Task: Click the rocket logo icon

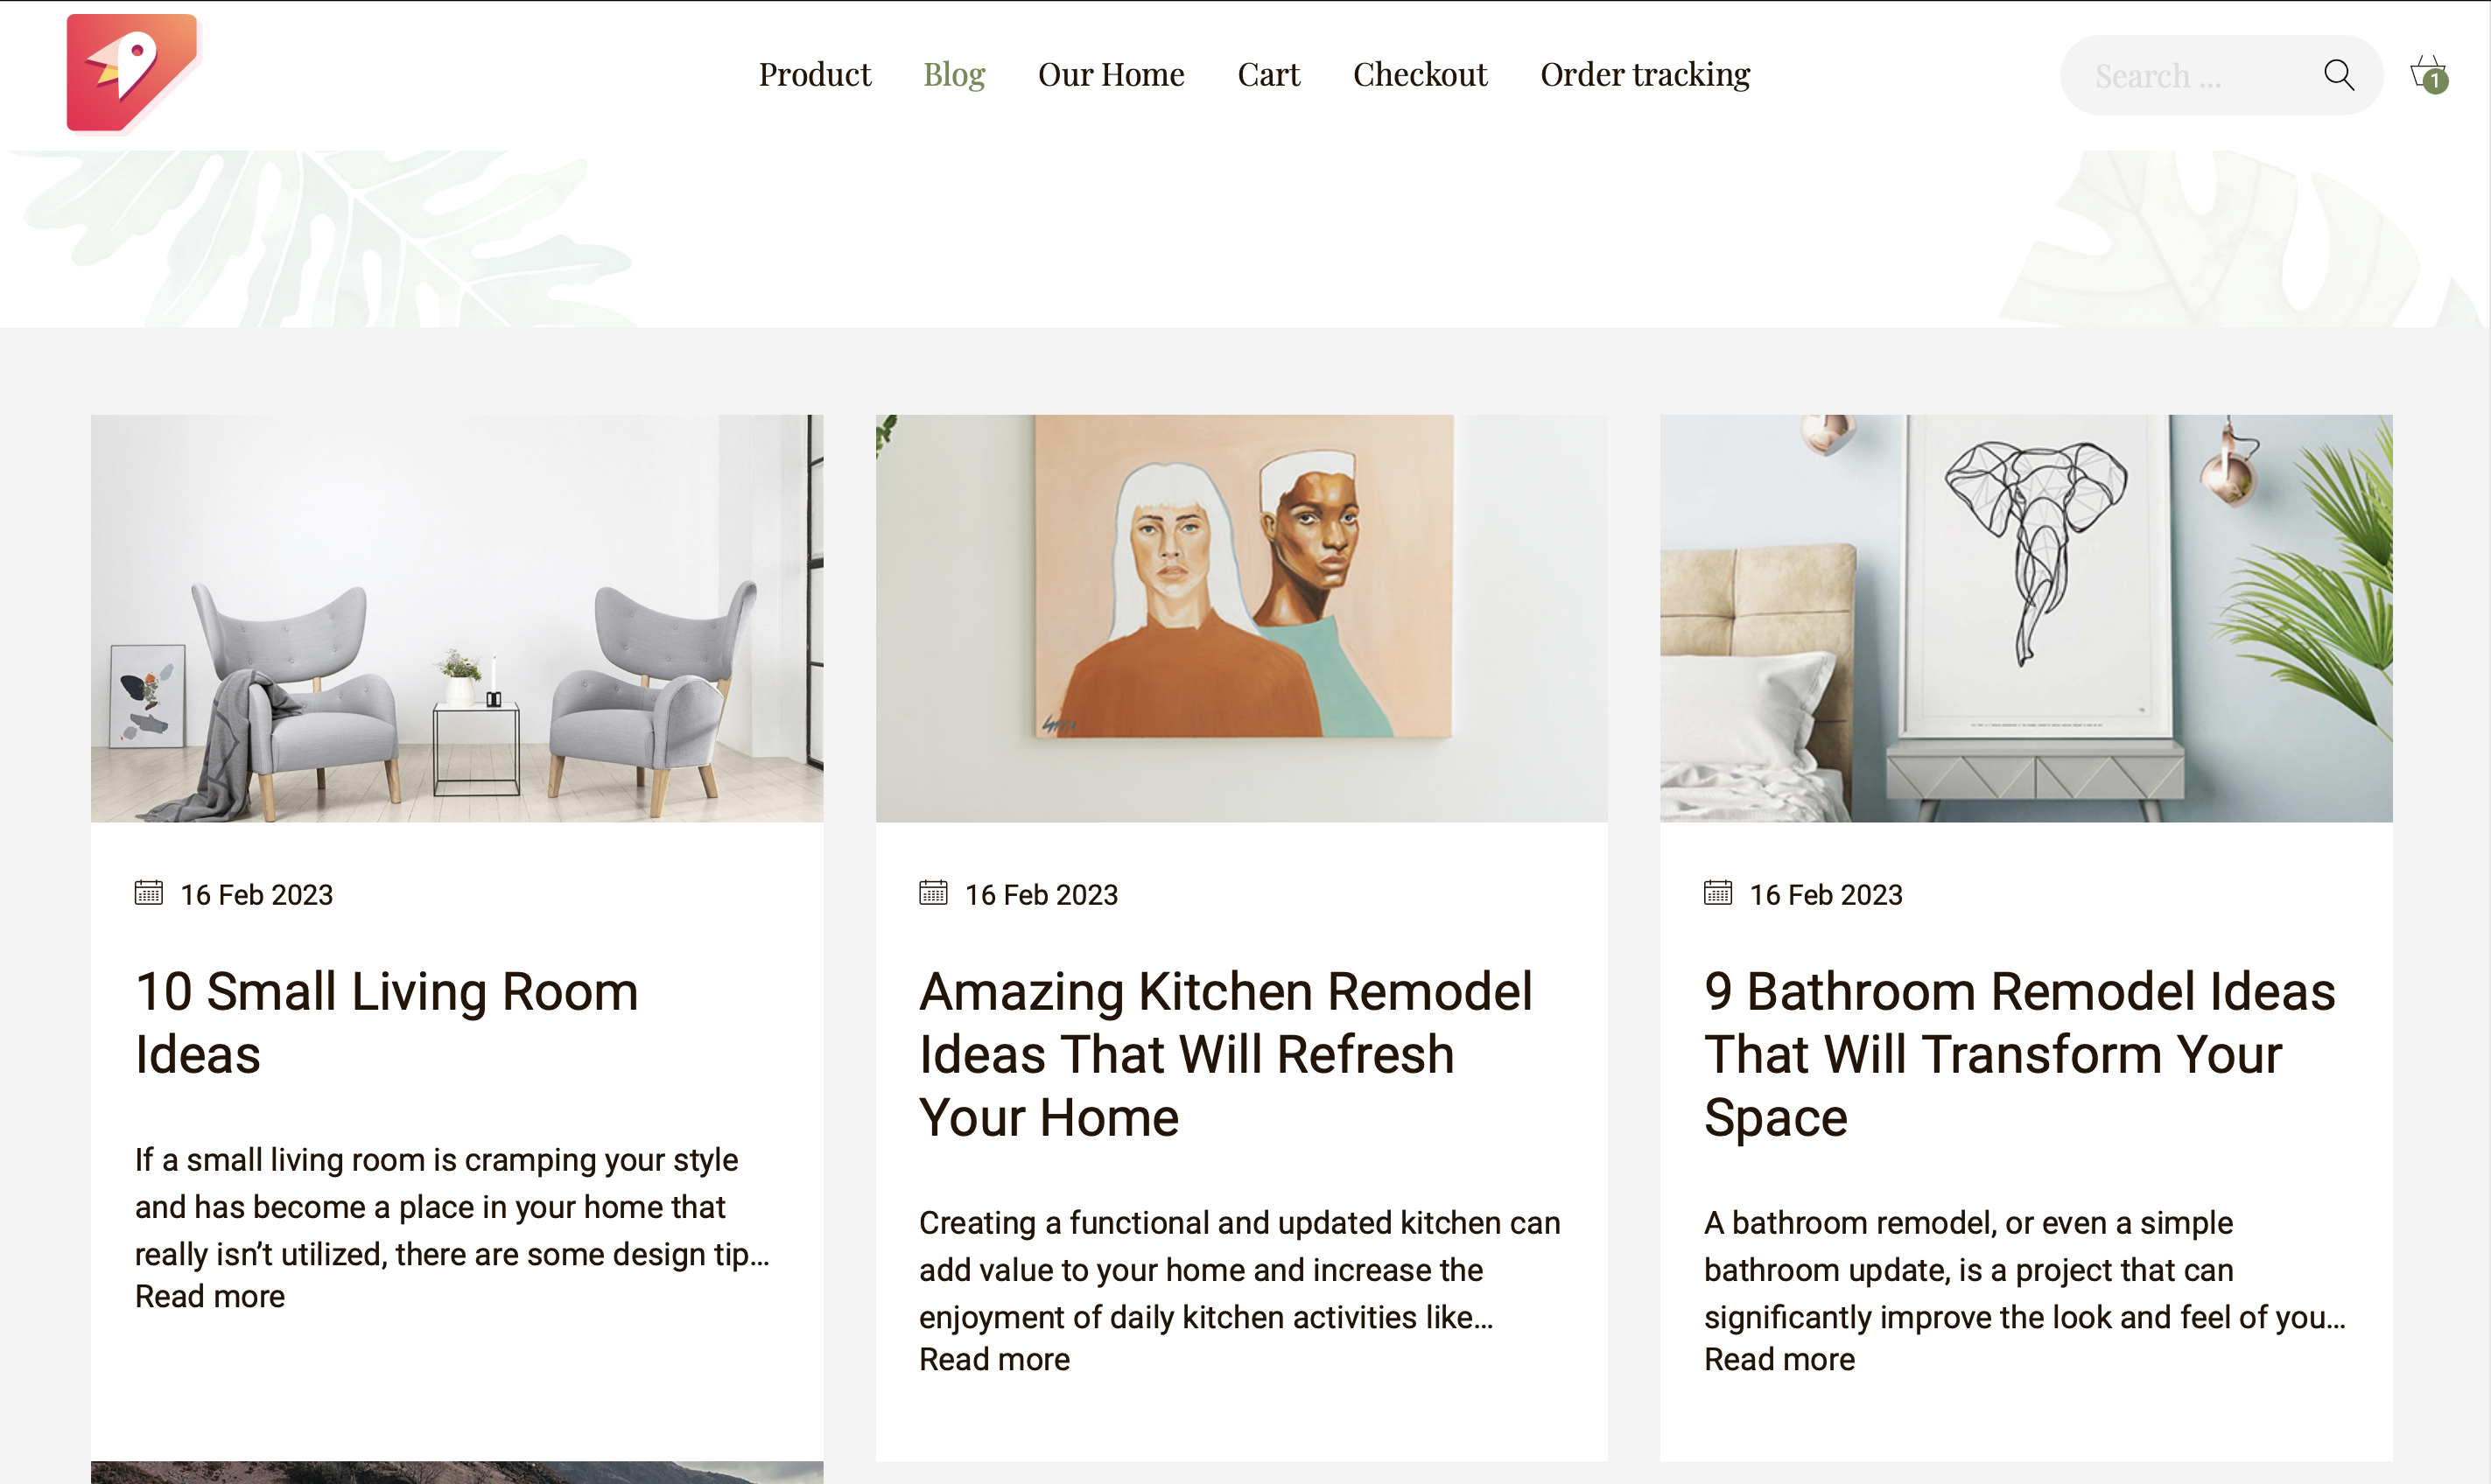Action: (x=131, y=73)
